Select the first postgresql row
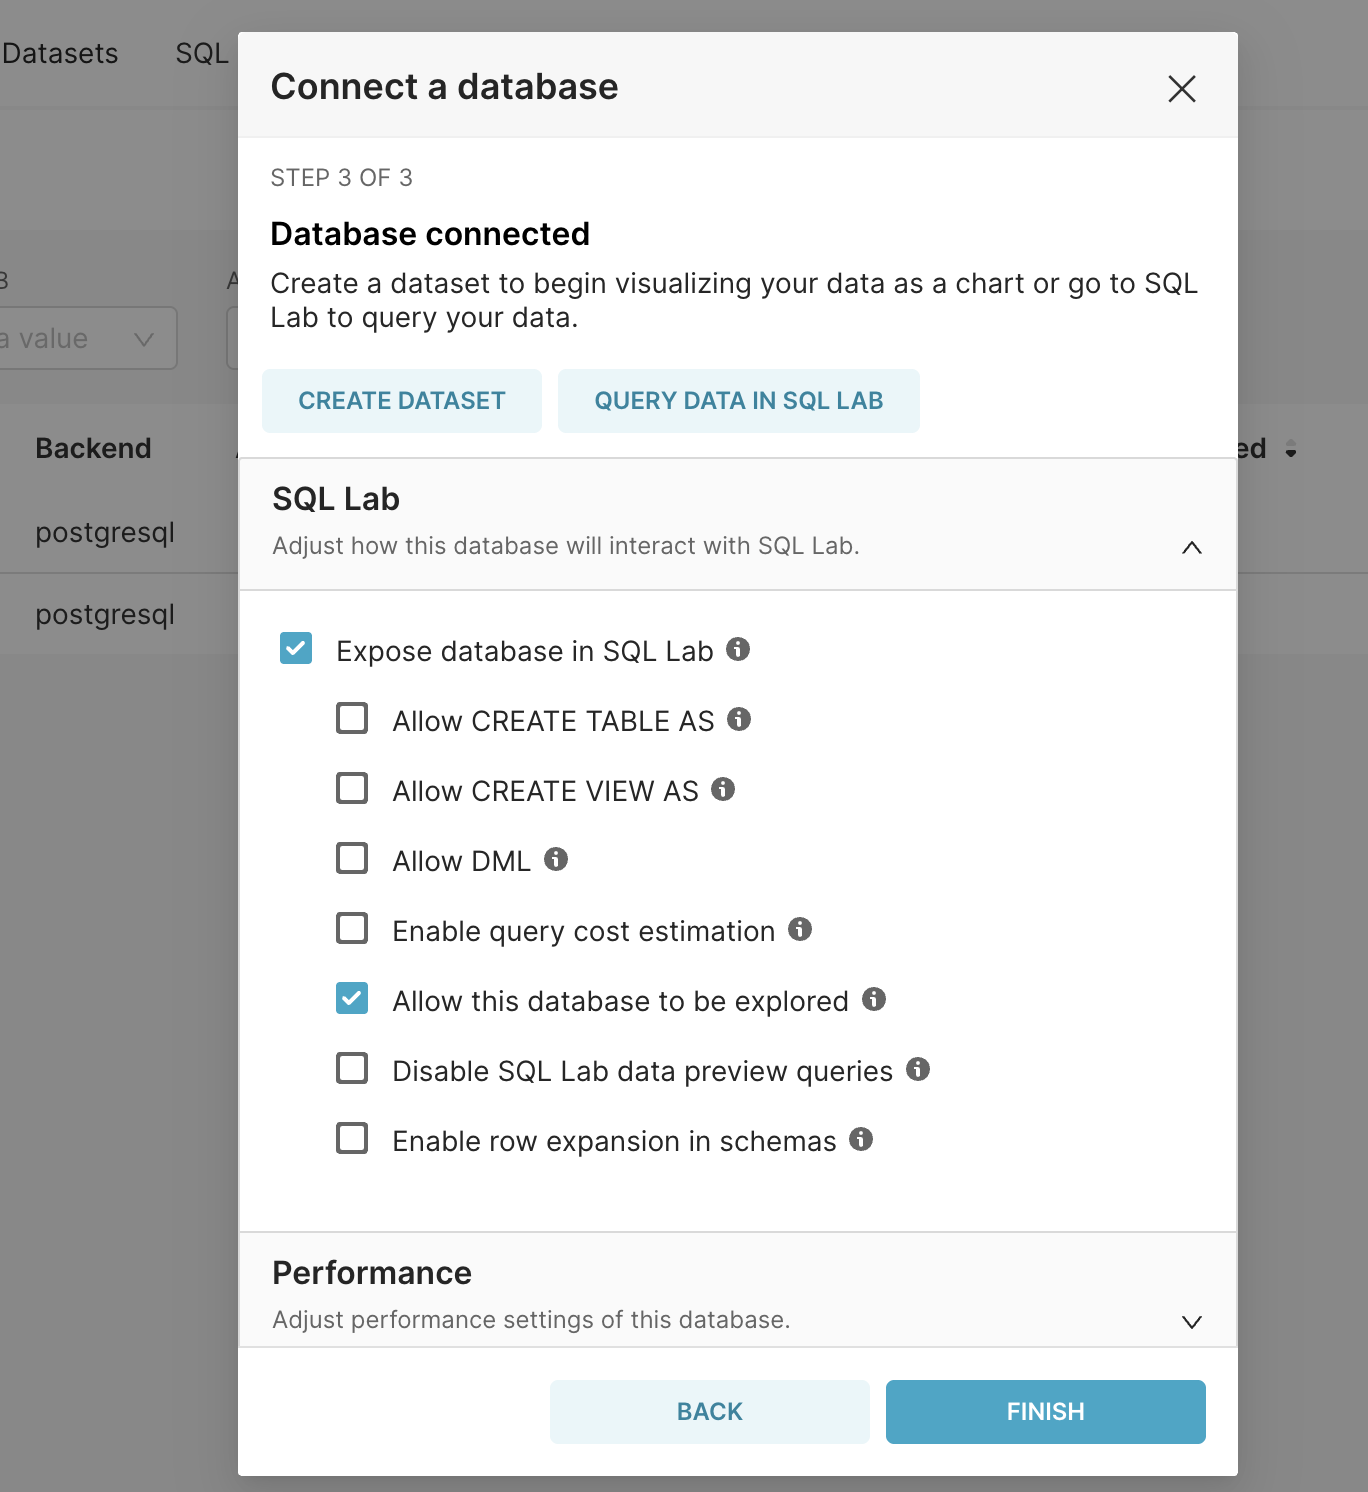1368x1492 pixels. pos(105,532)
